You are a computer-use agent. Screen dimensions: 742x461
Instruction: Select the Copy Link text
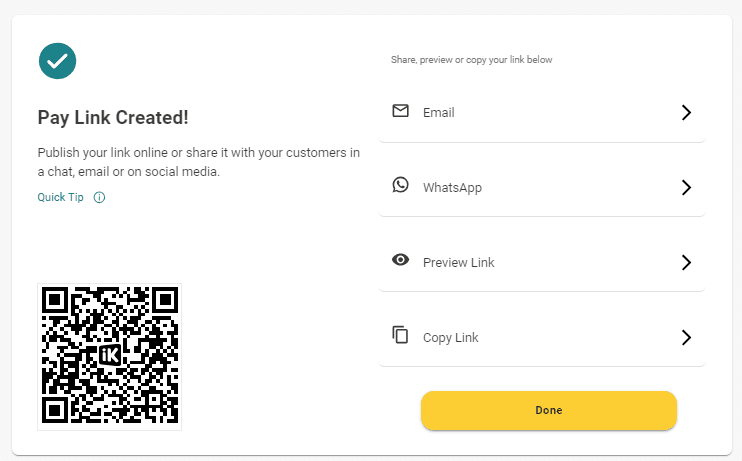[x=450, y=338]
